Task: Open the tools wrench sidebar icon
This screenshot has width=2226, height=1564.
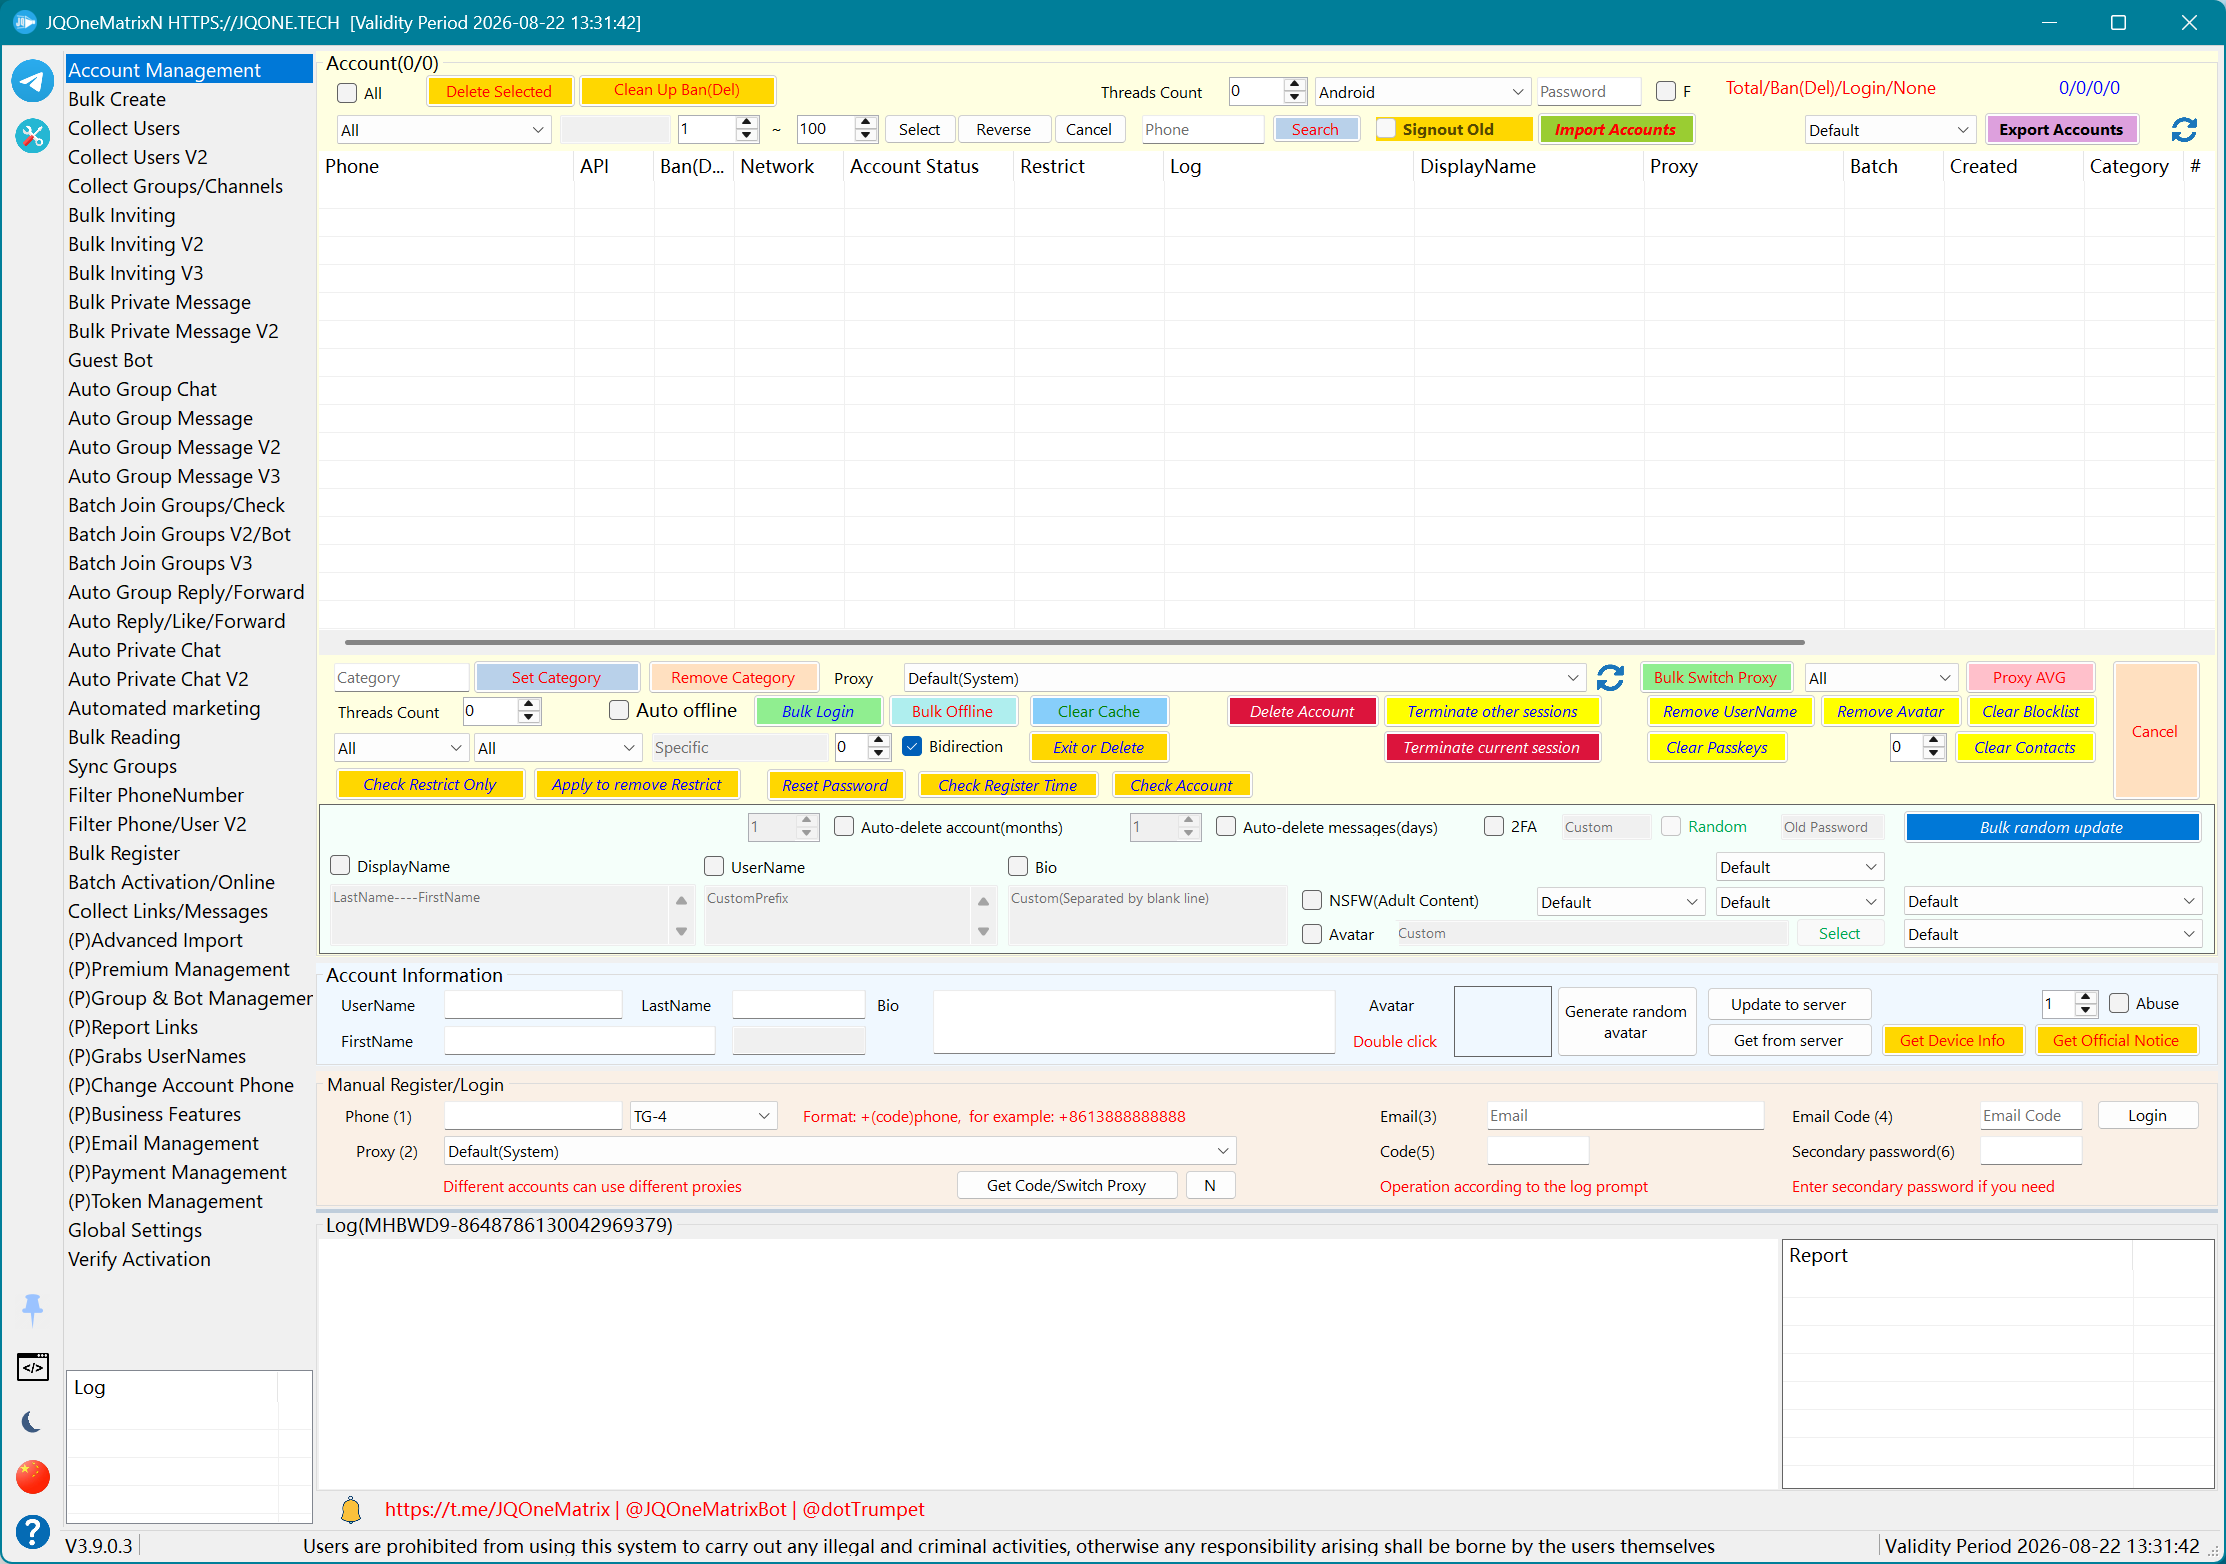Action: (x=33, y=135)
